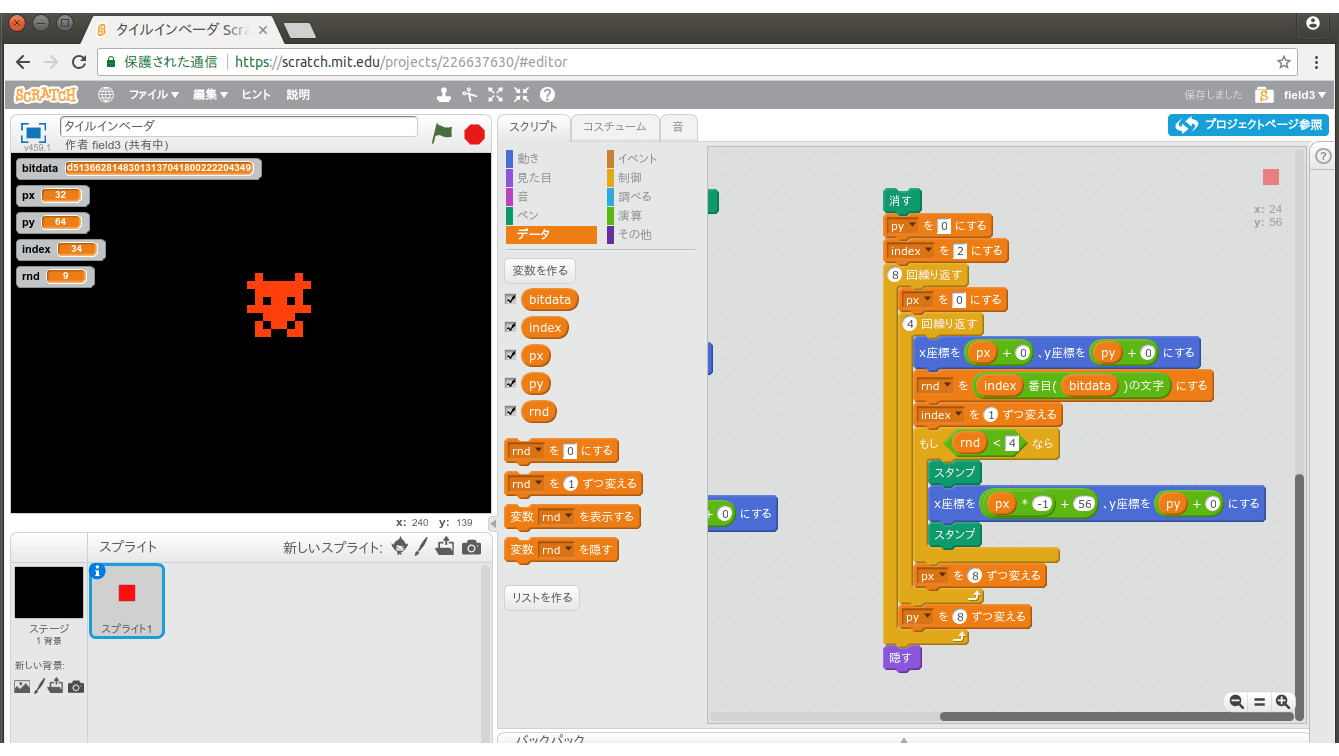Select the shrink sprite tool
1339x756 pixels.
(521, 94)
